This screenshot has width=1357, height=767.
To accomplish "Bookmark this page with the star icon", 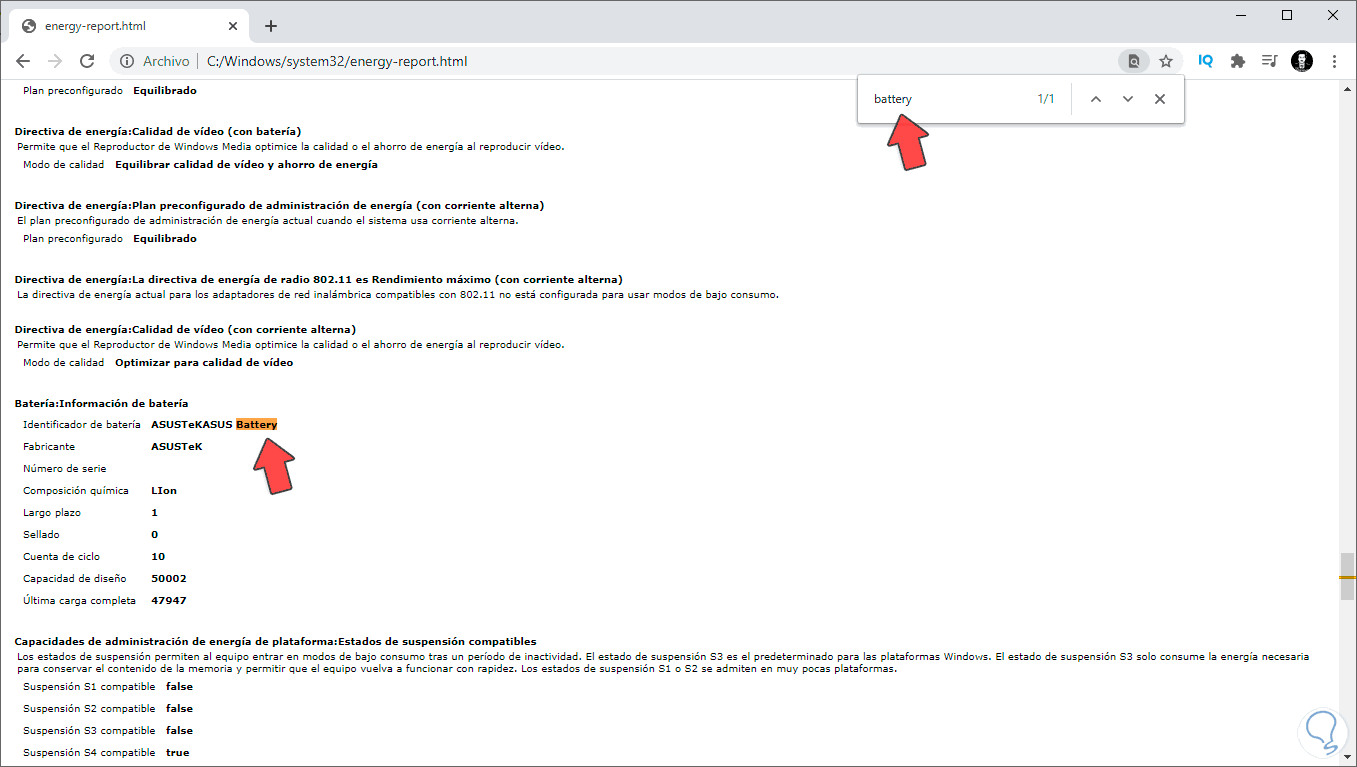I will pos(1166,61).
